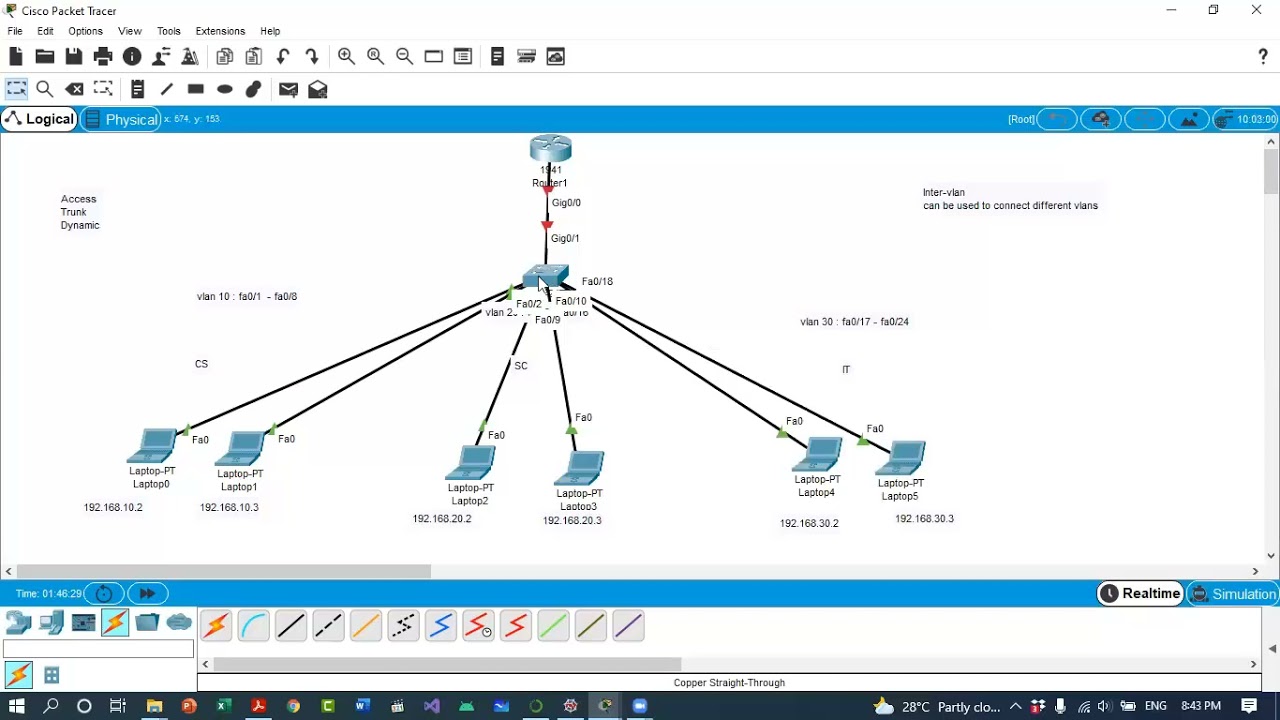Select the Draw Freeform tool
This screenshot has height=720, width=1280.
(254, 89)
